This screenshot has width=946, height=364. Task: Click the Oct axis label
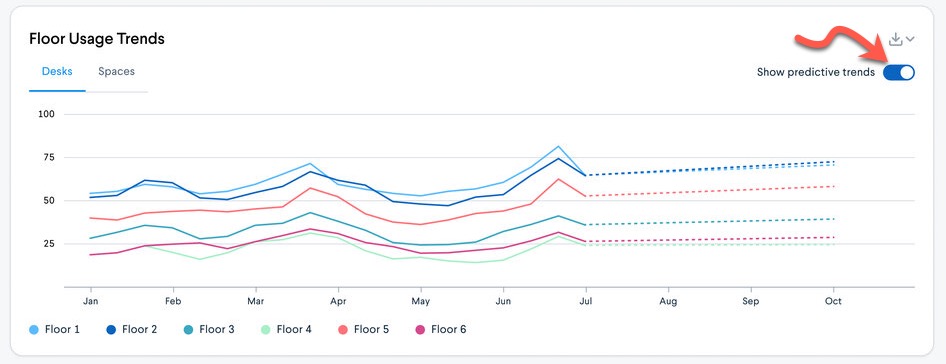833,301
